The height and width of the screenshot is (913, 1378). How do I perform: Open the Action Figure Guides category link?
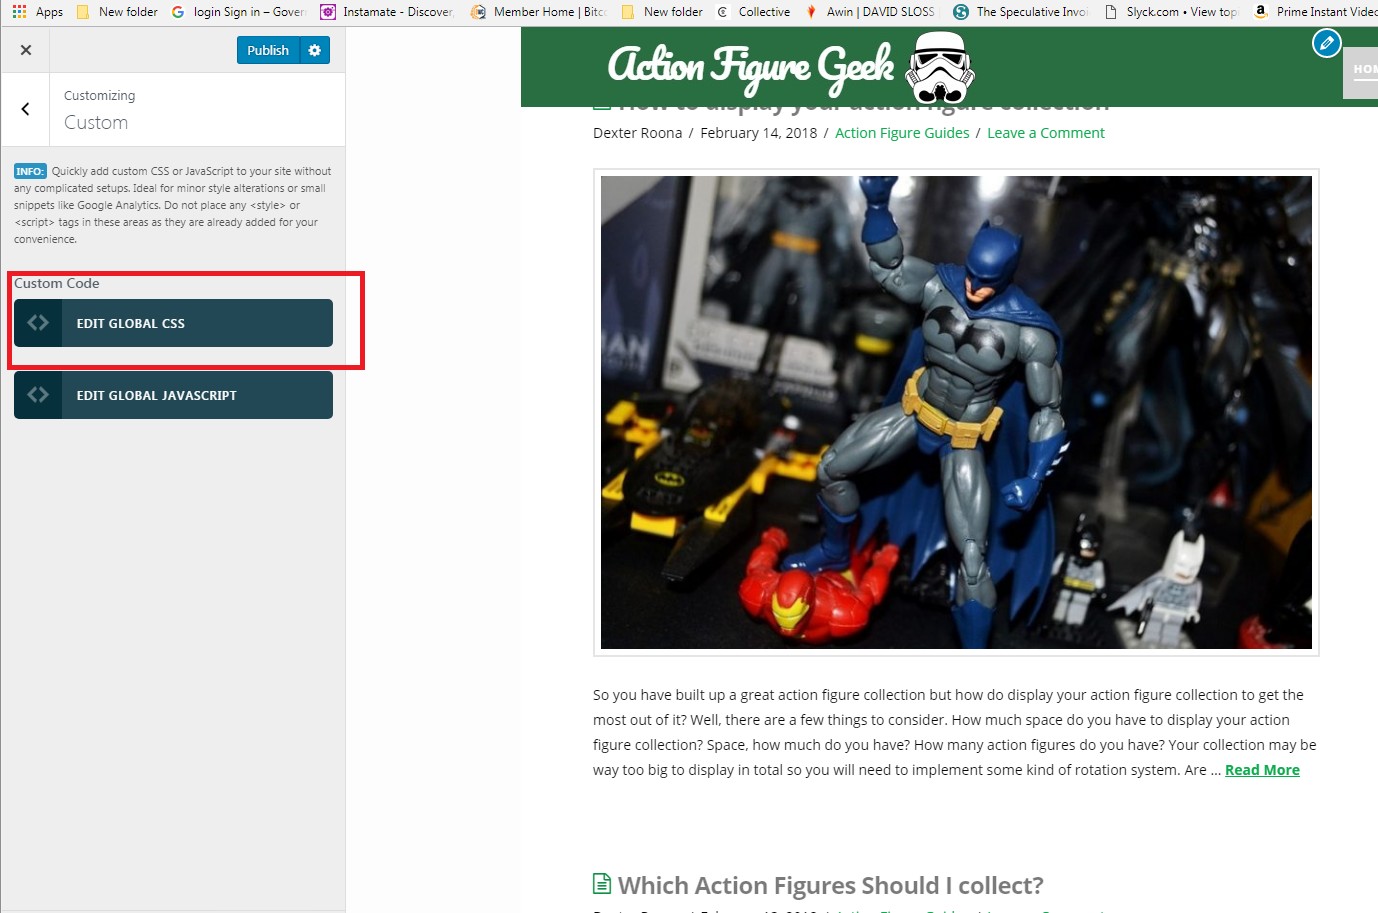[x=902, y=133]
